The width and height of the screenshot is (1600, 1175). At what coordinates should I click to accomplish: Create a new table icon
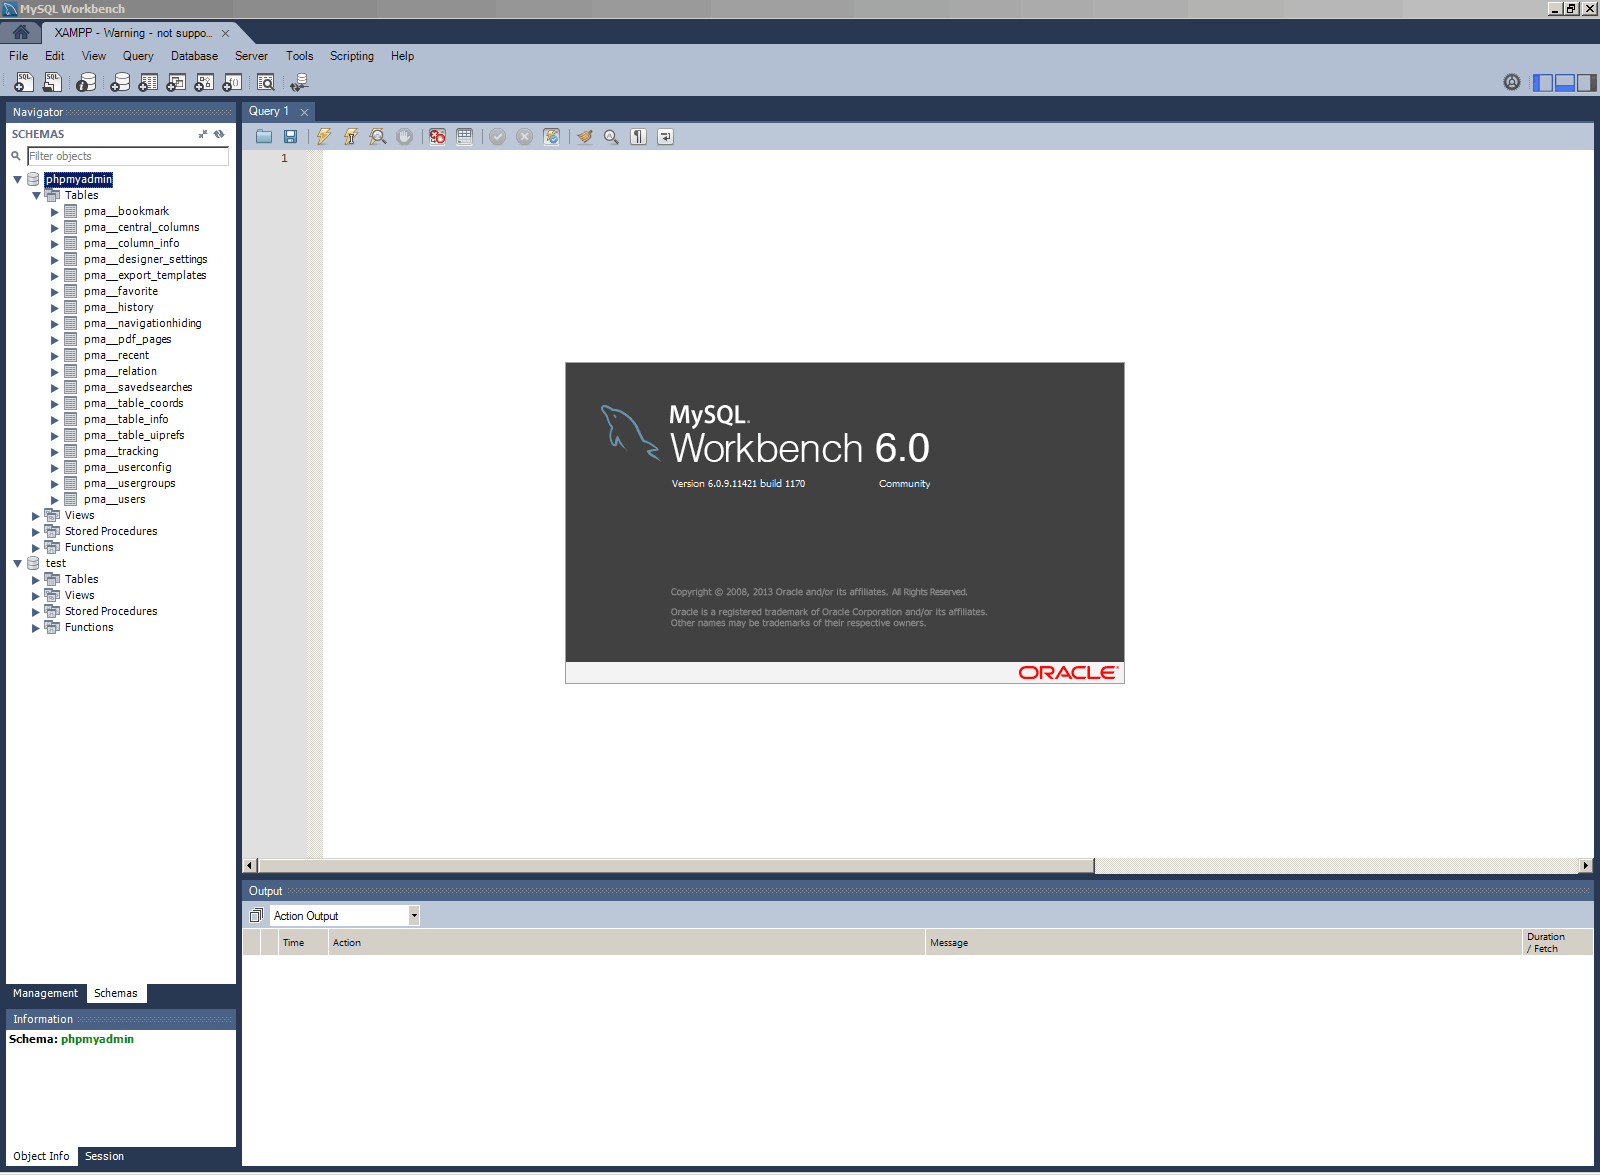(148, 82)
